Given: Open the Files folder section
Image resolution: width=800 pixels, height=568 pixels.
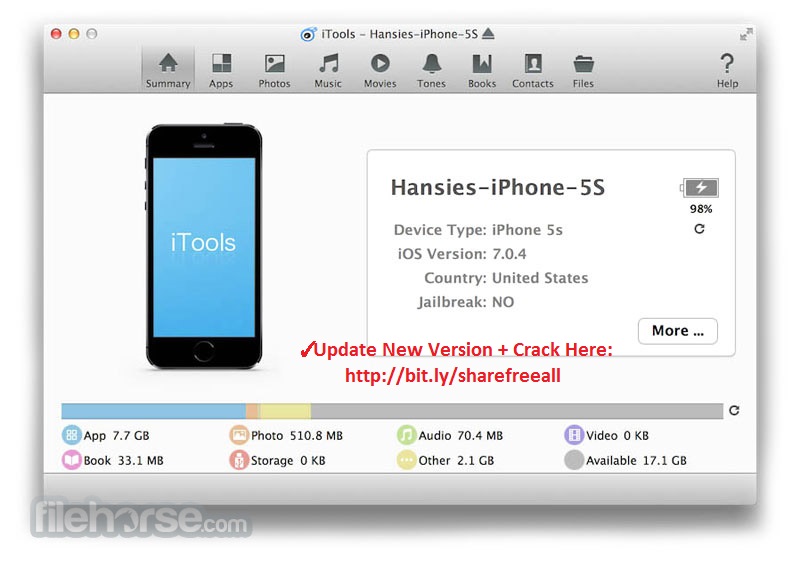Looking at the screenshot, I should [583, 70].
